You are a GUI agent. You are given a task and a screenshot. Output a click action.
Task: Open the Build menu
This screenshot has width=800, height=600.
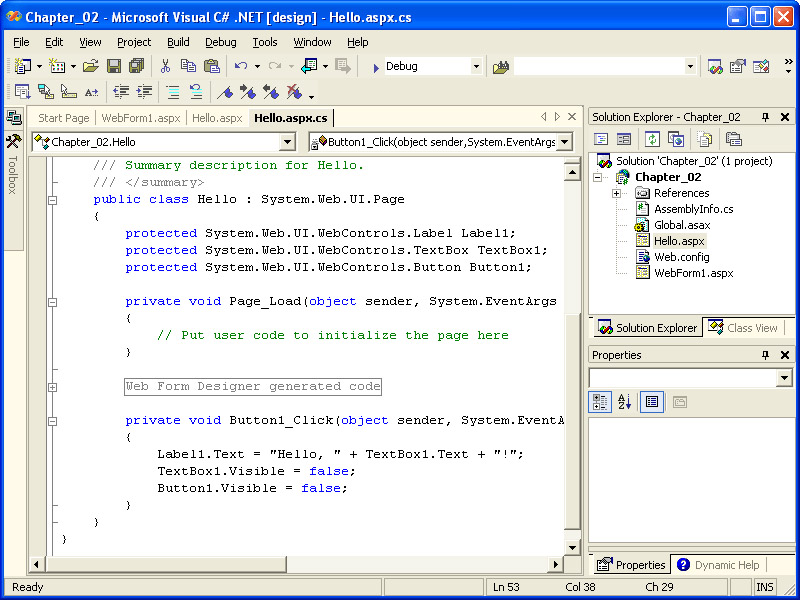(178, 42)
